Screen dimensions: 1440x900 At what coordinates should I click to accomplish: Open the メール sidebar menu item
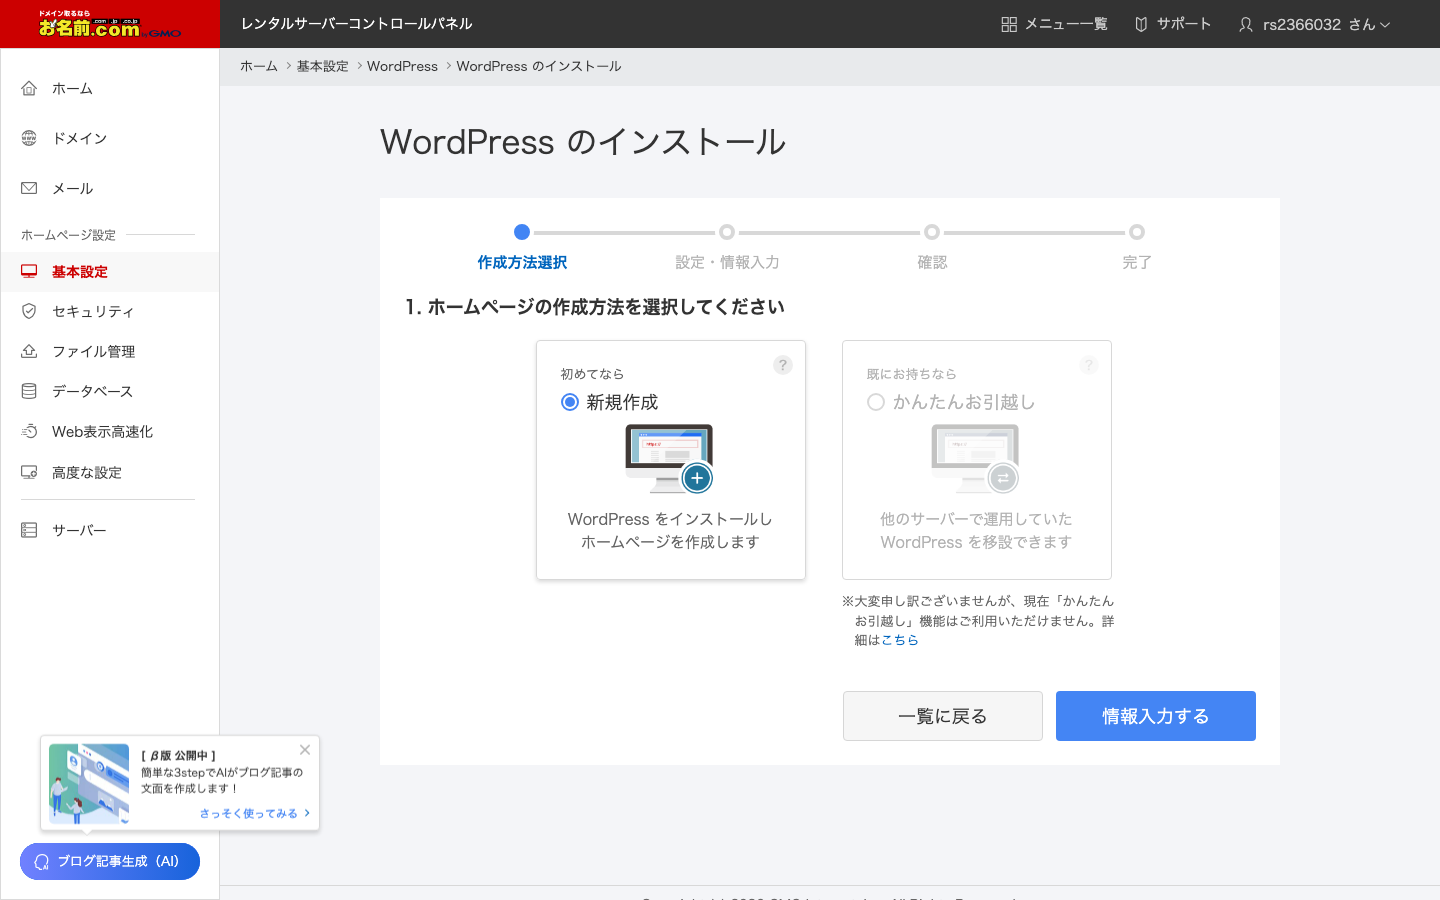click(x=110, y=188)
